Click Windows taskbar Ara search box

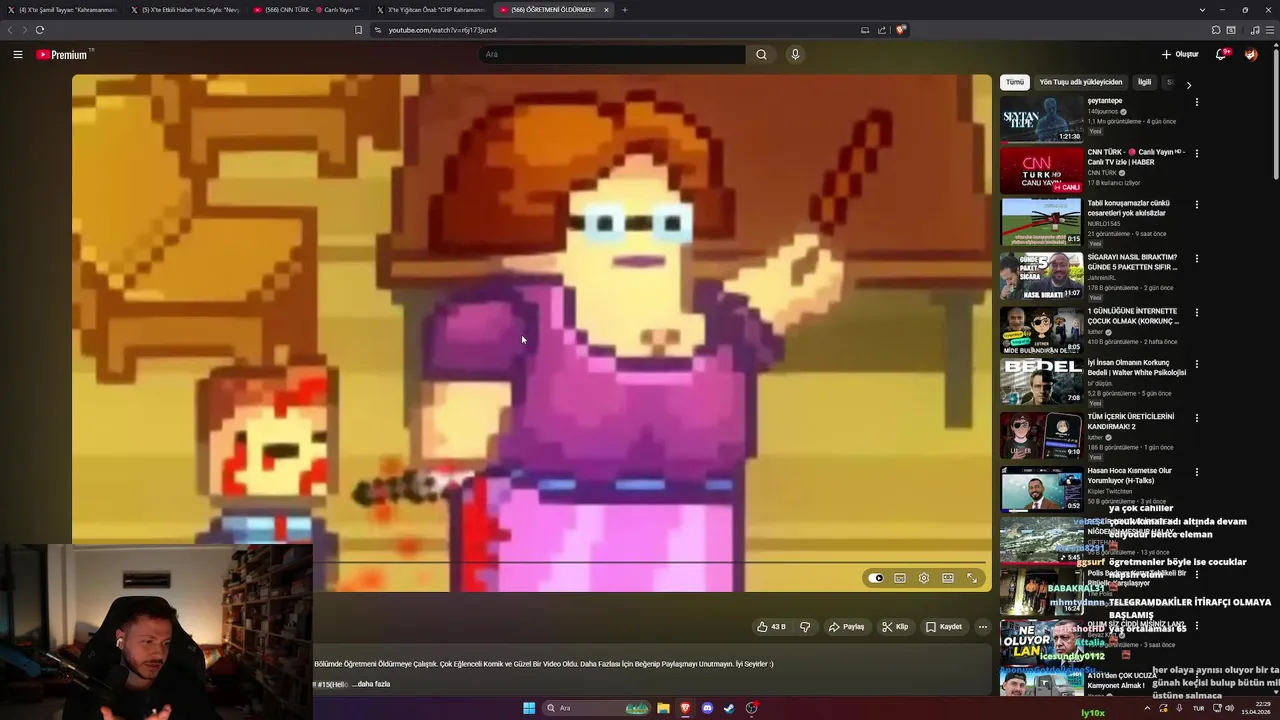(597, 708)
